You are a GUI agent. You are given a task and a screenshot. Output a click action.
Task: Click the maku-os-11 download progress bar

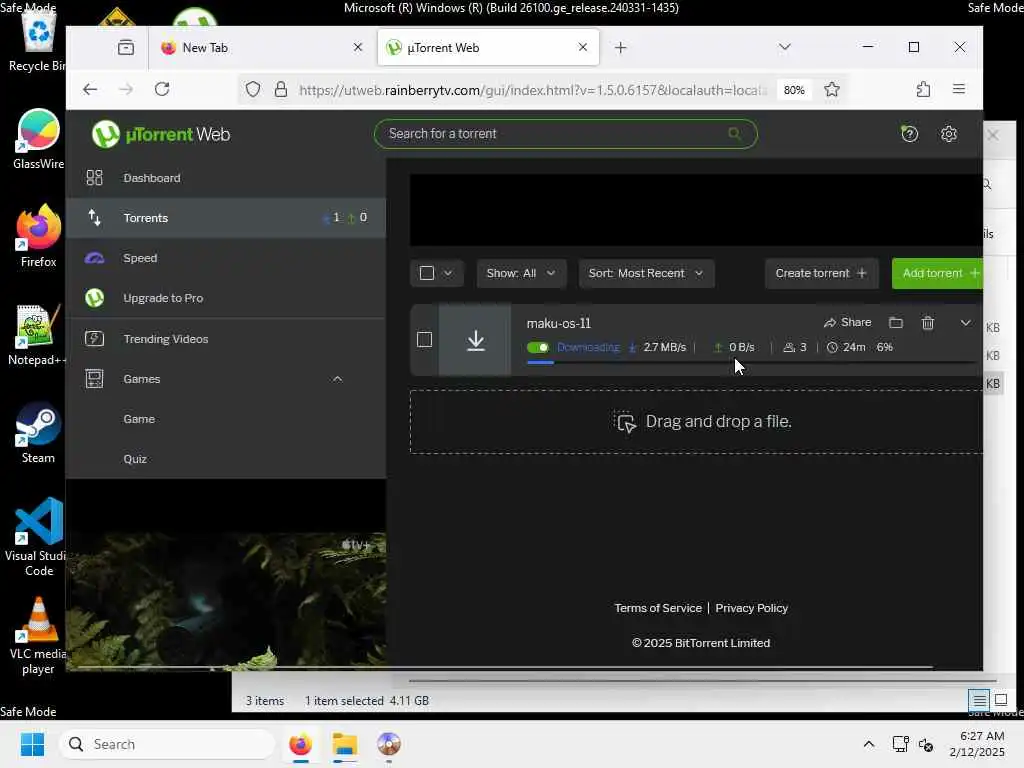(751, 362)
